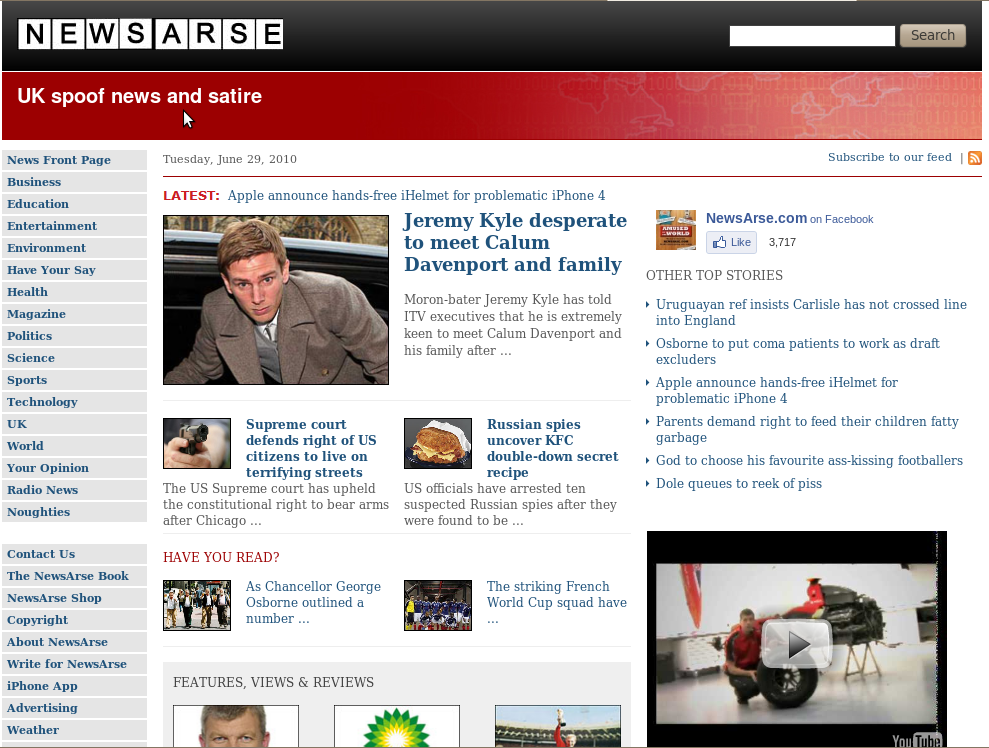The width and height of the screenshot is (989, 748).
Task: Click the handgun story thumbnail
Action: 197,443
